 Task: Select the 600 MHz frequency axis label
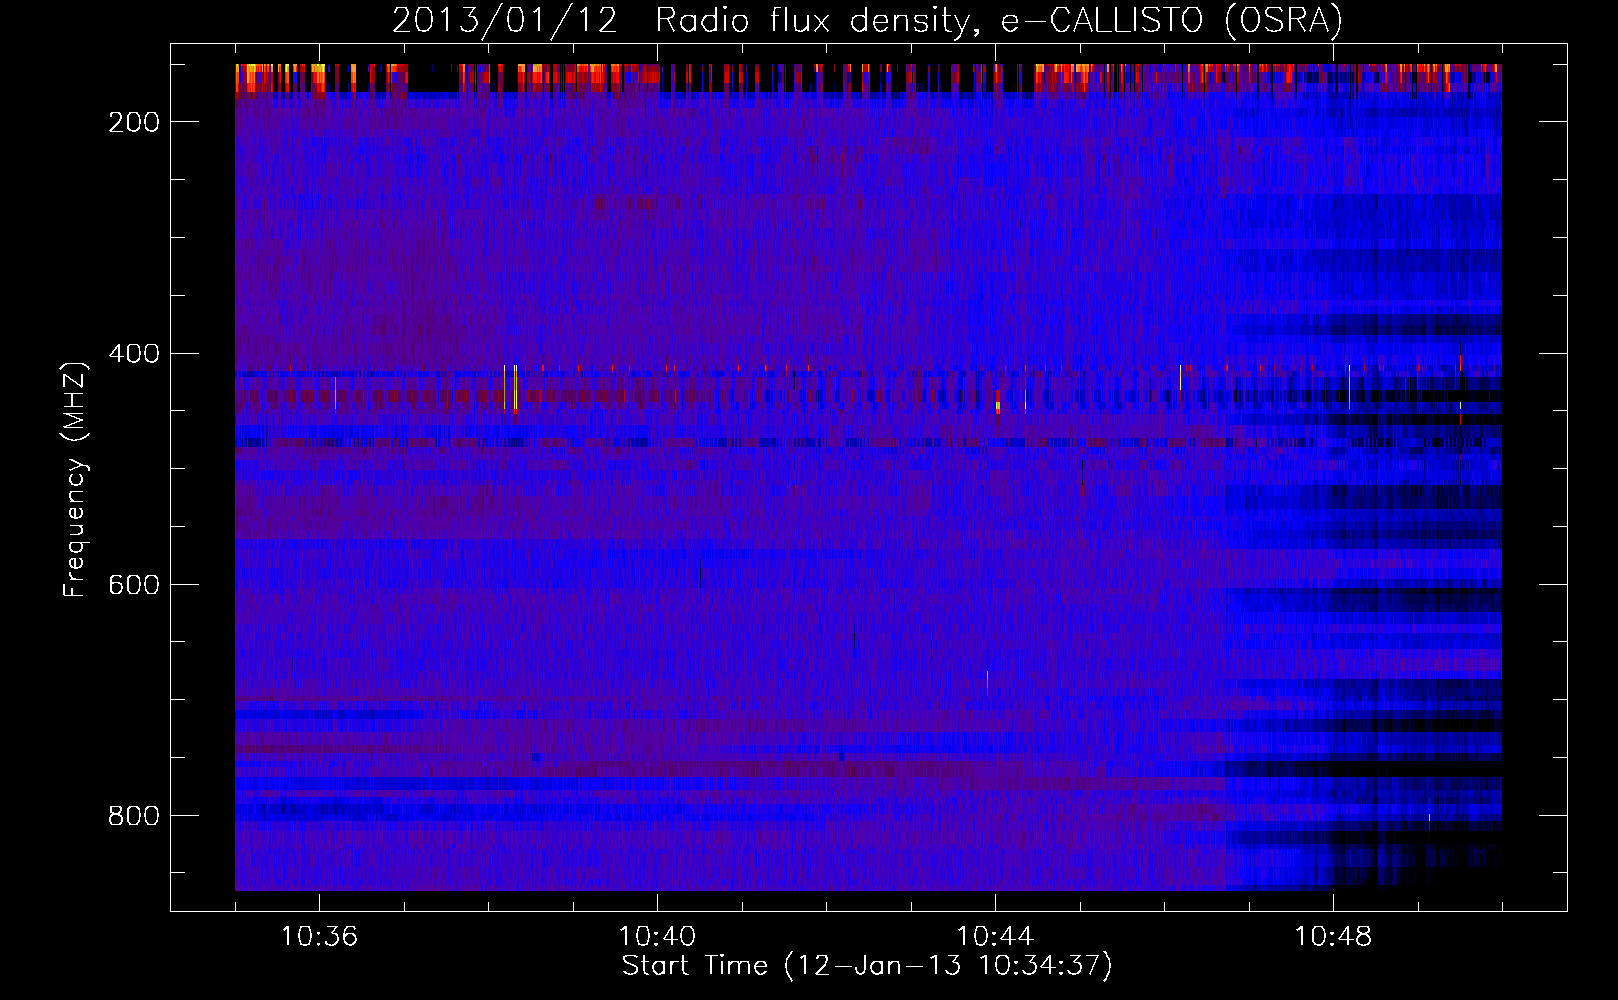coord(134,585)
